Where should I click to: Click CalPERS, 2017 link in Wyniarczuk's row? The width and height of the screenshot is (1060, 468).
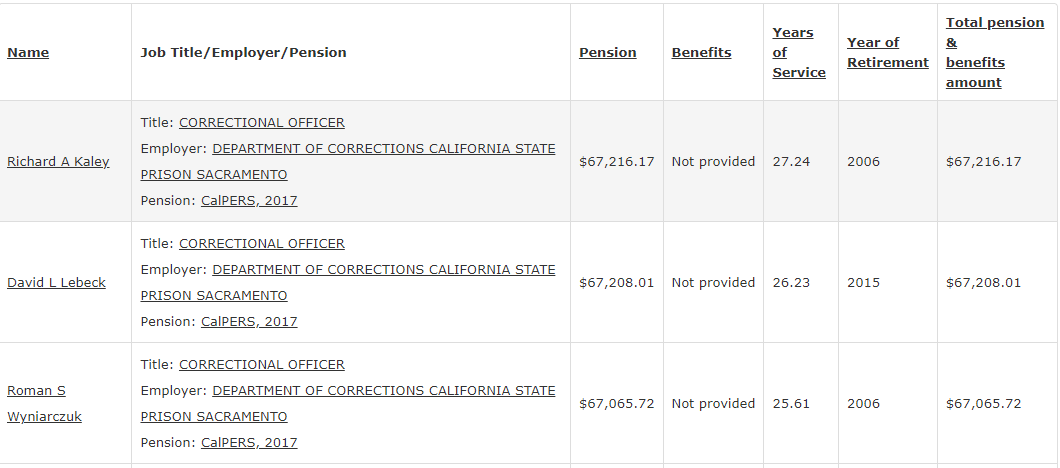[x=249, y=443]
